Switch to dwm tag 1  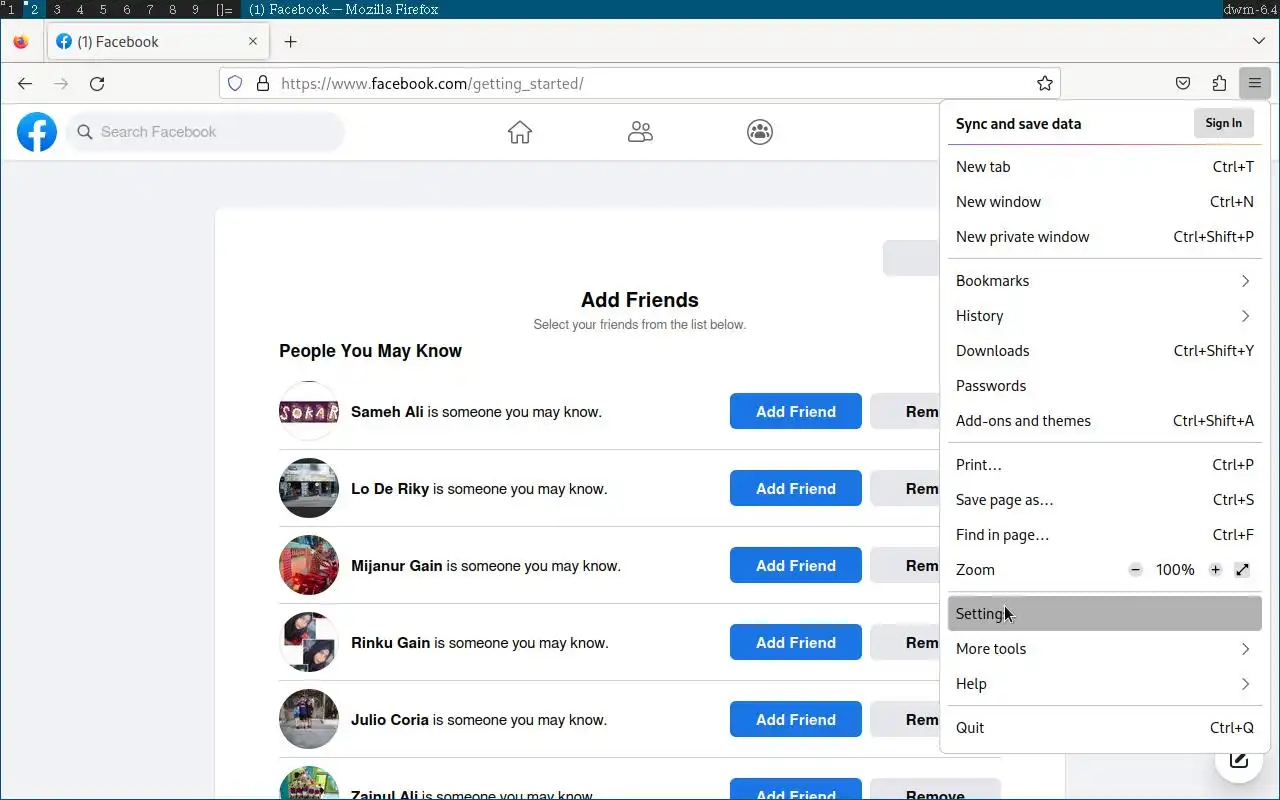pyautogui.click(x=11, y=9)
